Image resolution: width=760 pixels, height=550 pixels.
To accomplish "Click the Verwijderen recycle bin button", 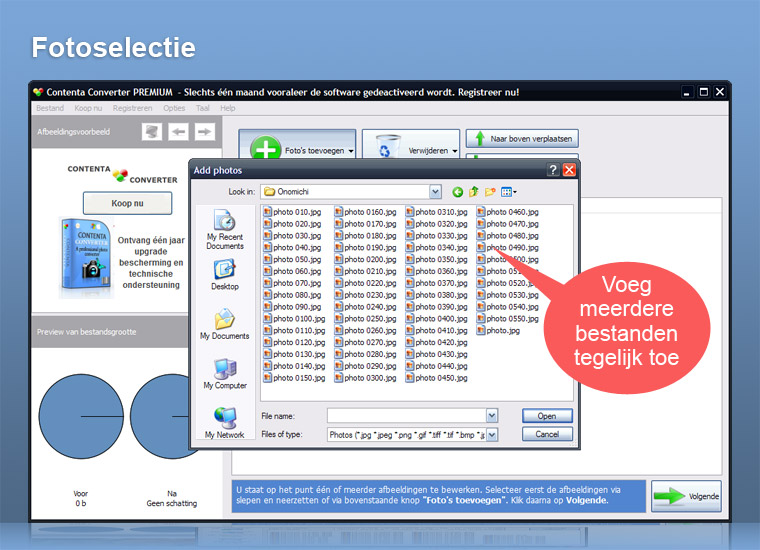I will (411, 144).
